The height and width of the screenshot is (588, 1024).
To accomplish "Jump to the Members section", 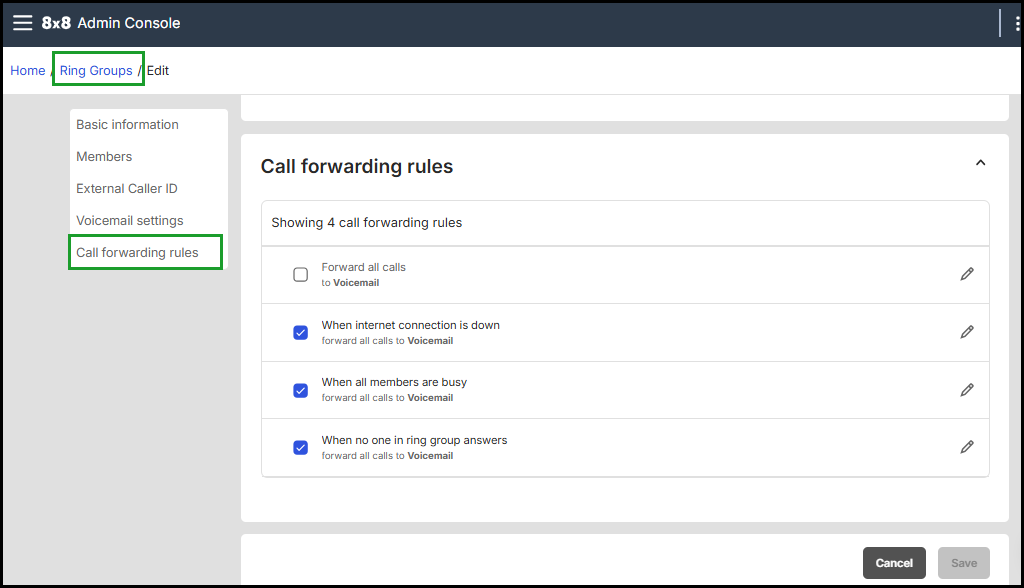I will [x=104, y=157].
